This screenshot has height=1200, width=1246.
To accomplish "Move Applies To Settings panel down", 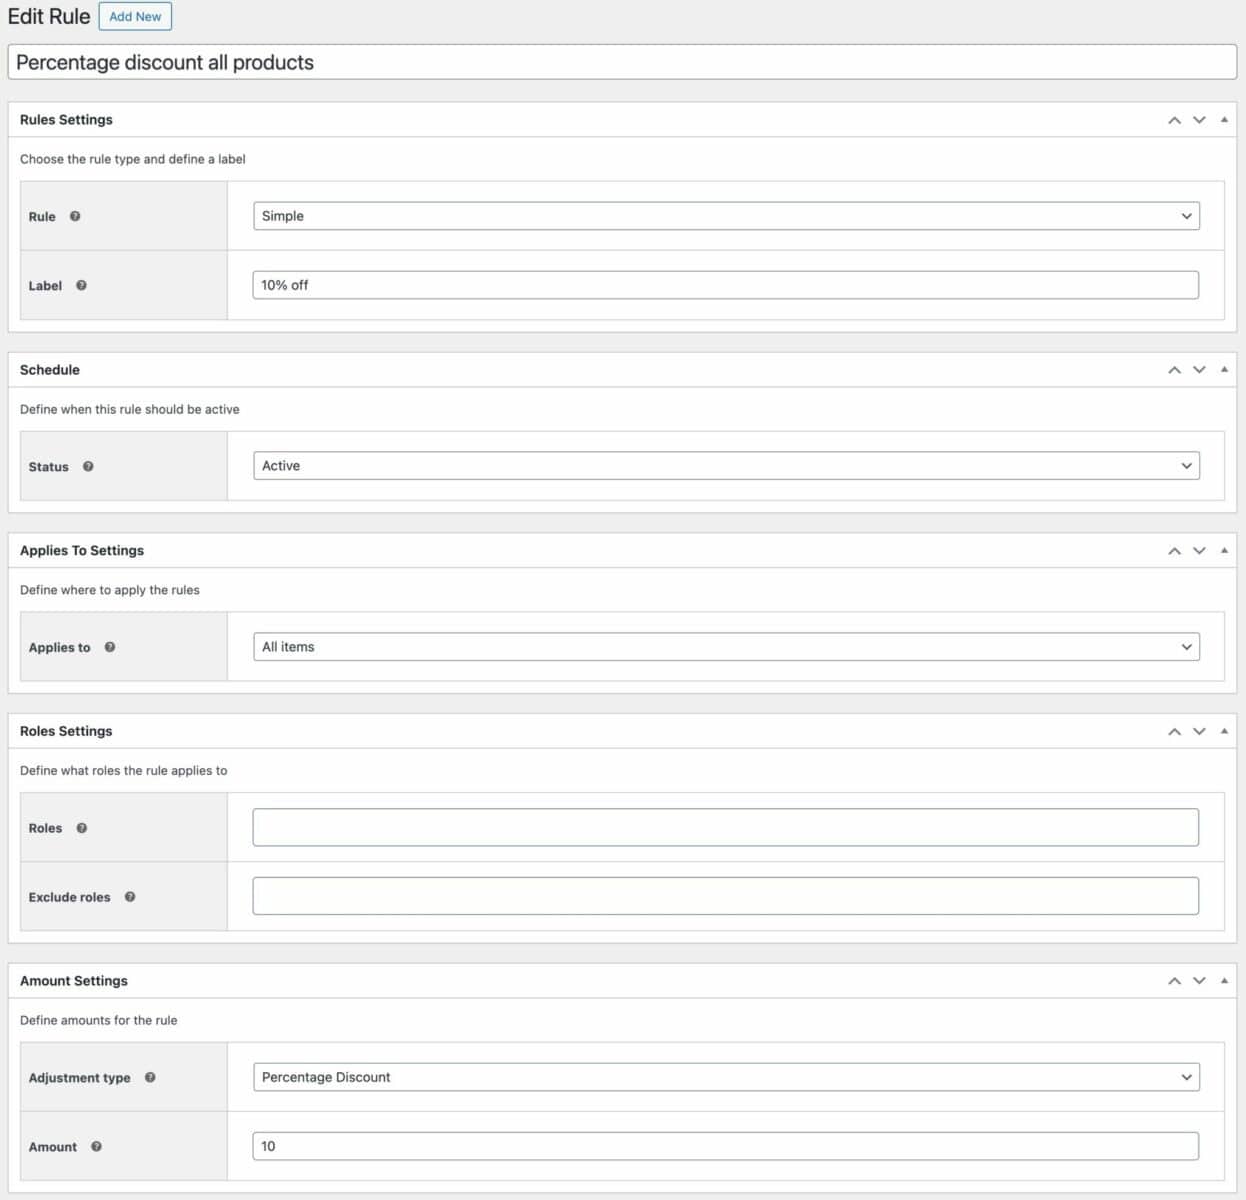I will [x=1199, y=551].
